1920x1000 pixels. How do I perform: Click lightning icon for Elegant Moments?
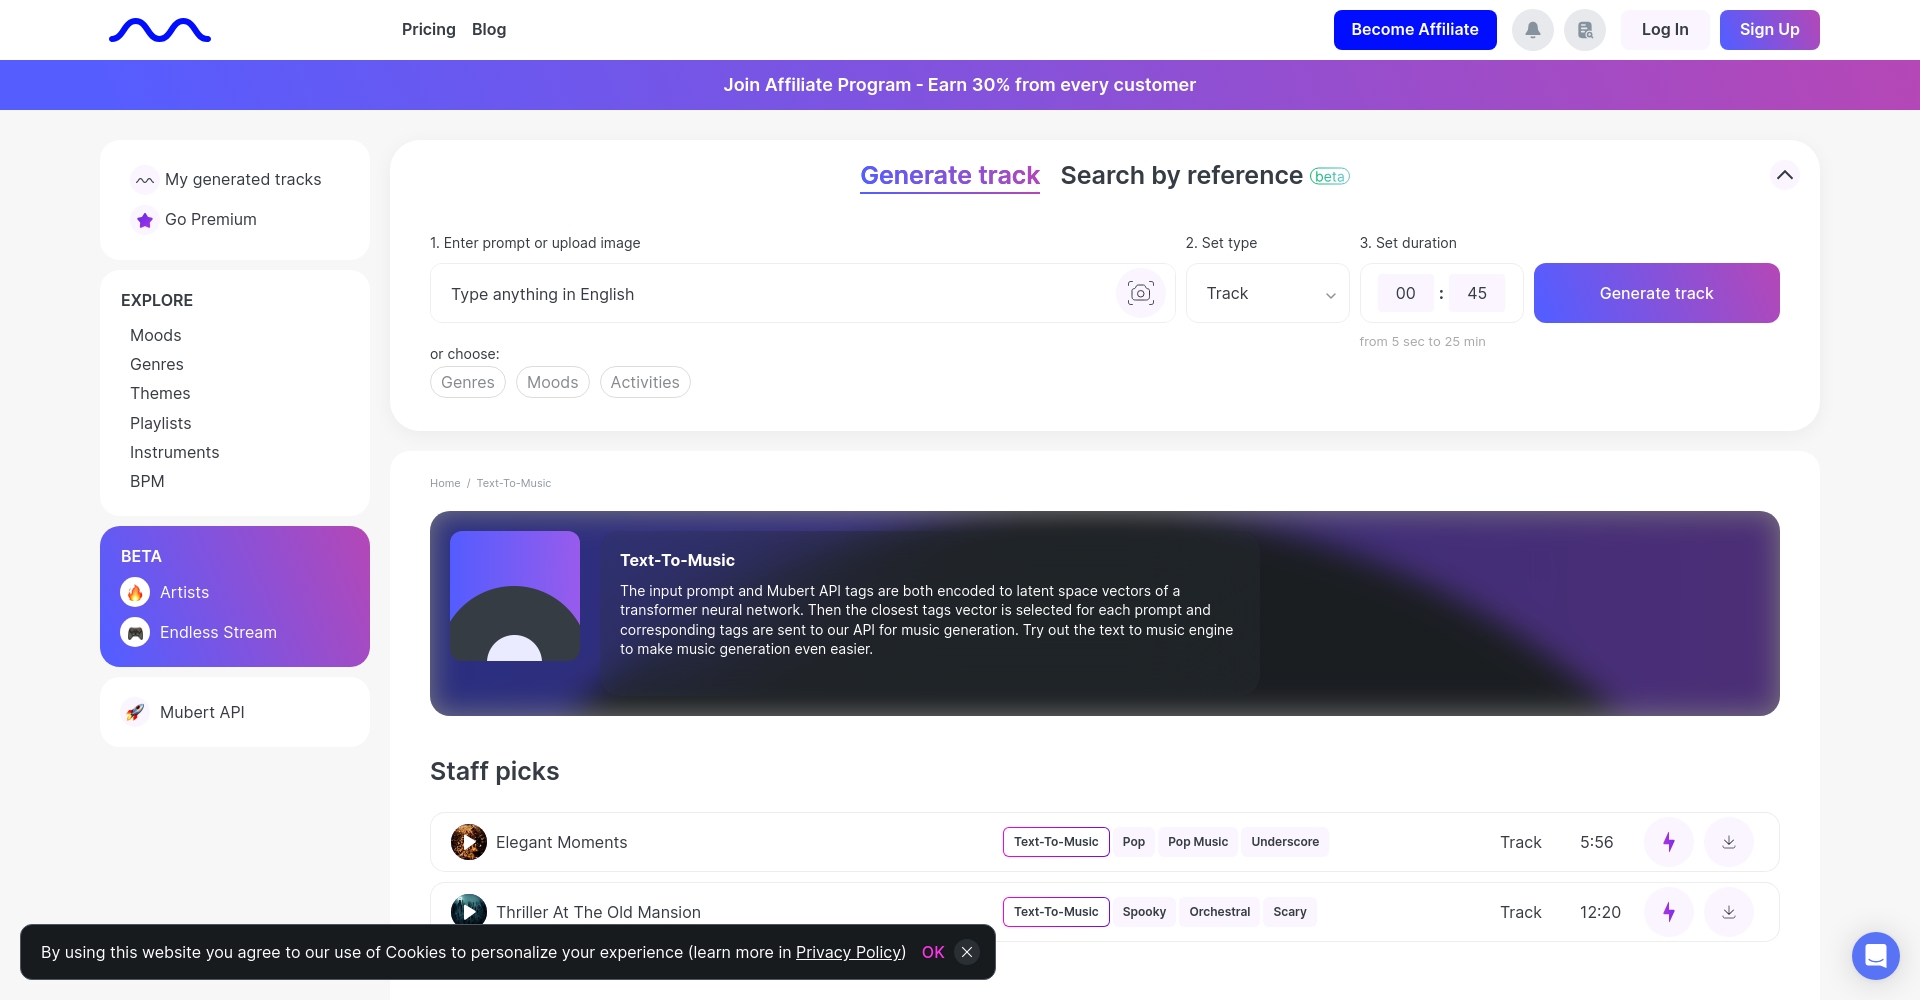(x=1668, y=842)
